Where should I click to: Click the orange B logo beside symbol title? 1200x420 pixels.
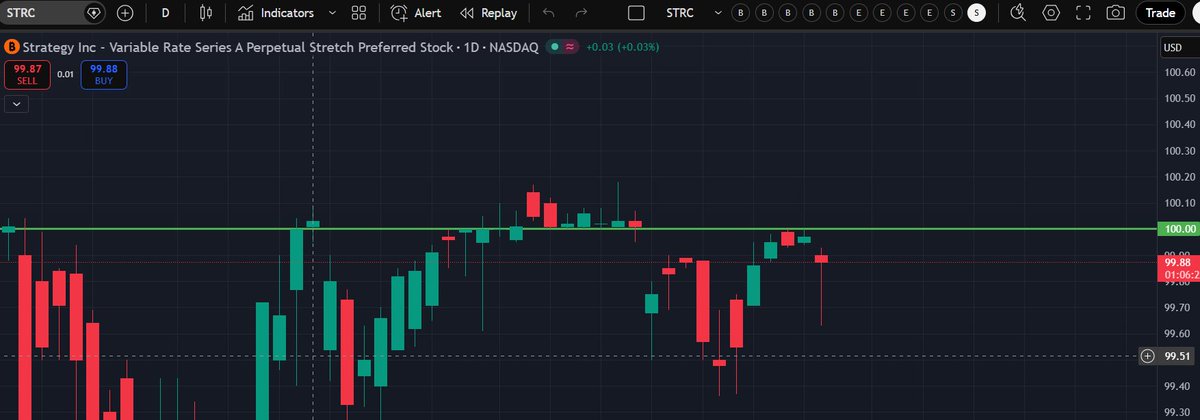tap(12, 47)
